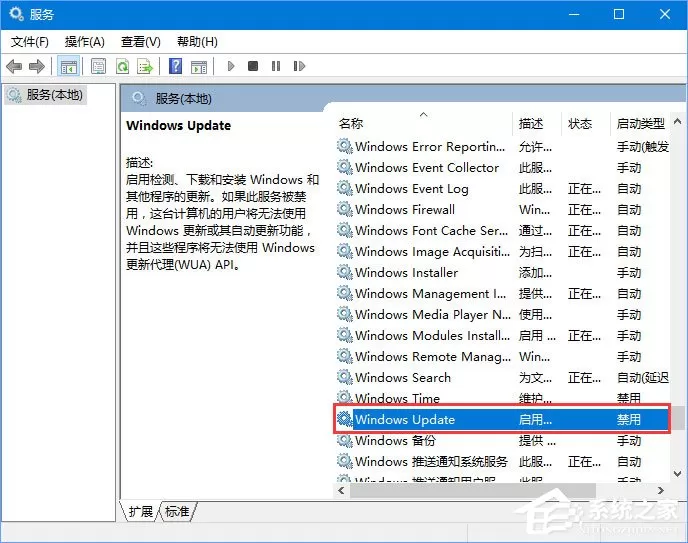Open the Help question mark icon
Viewport: 688px width, 543px height.
176,66
